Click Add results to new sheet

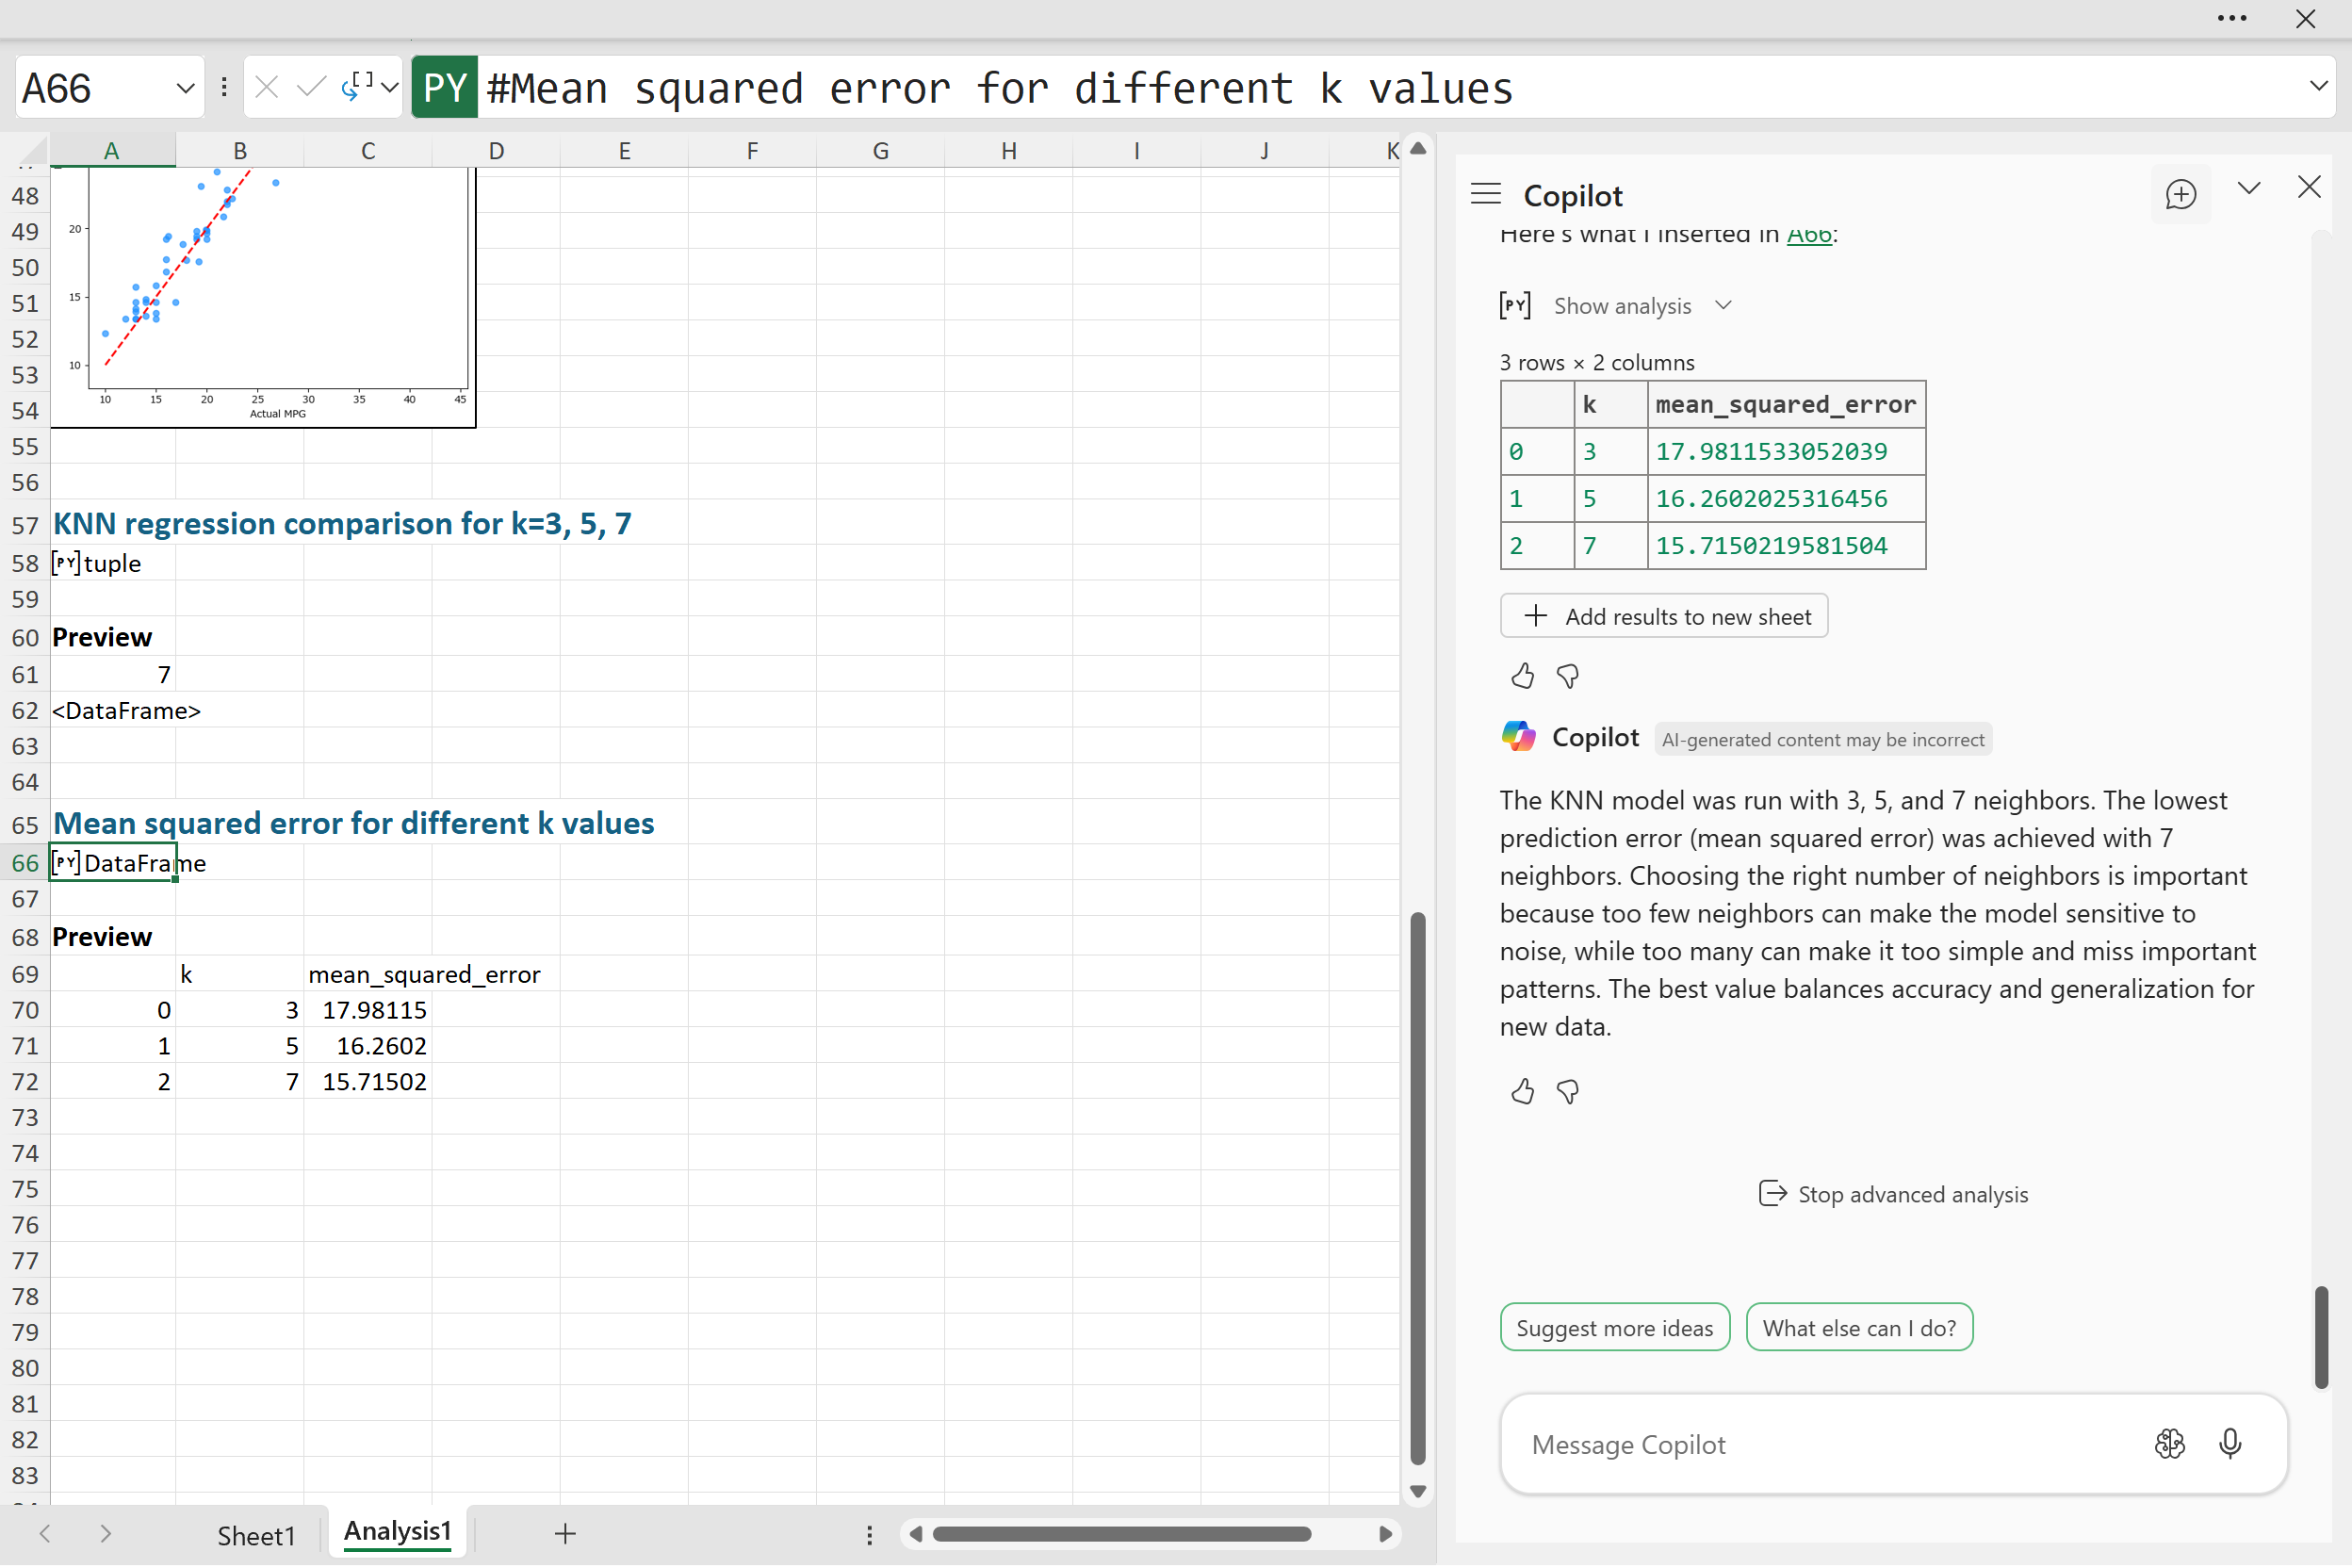[x=1663, y=616]
